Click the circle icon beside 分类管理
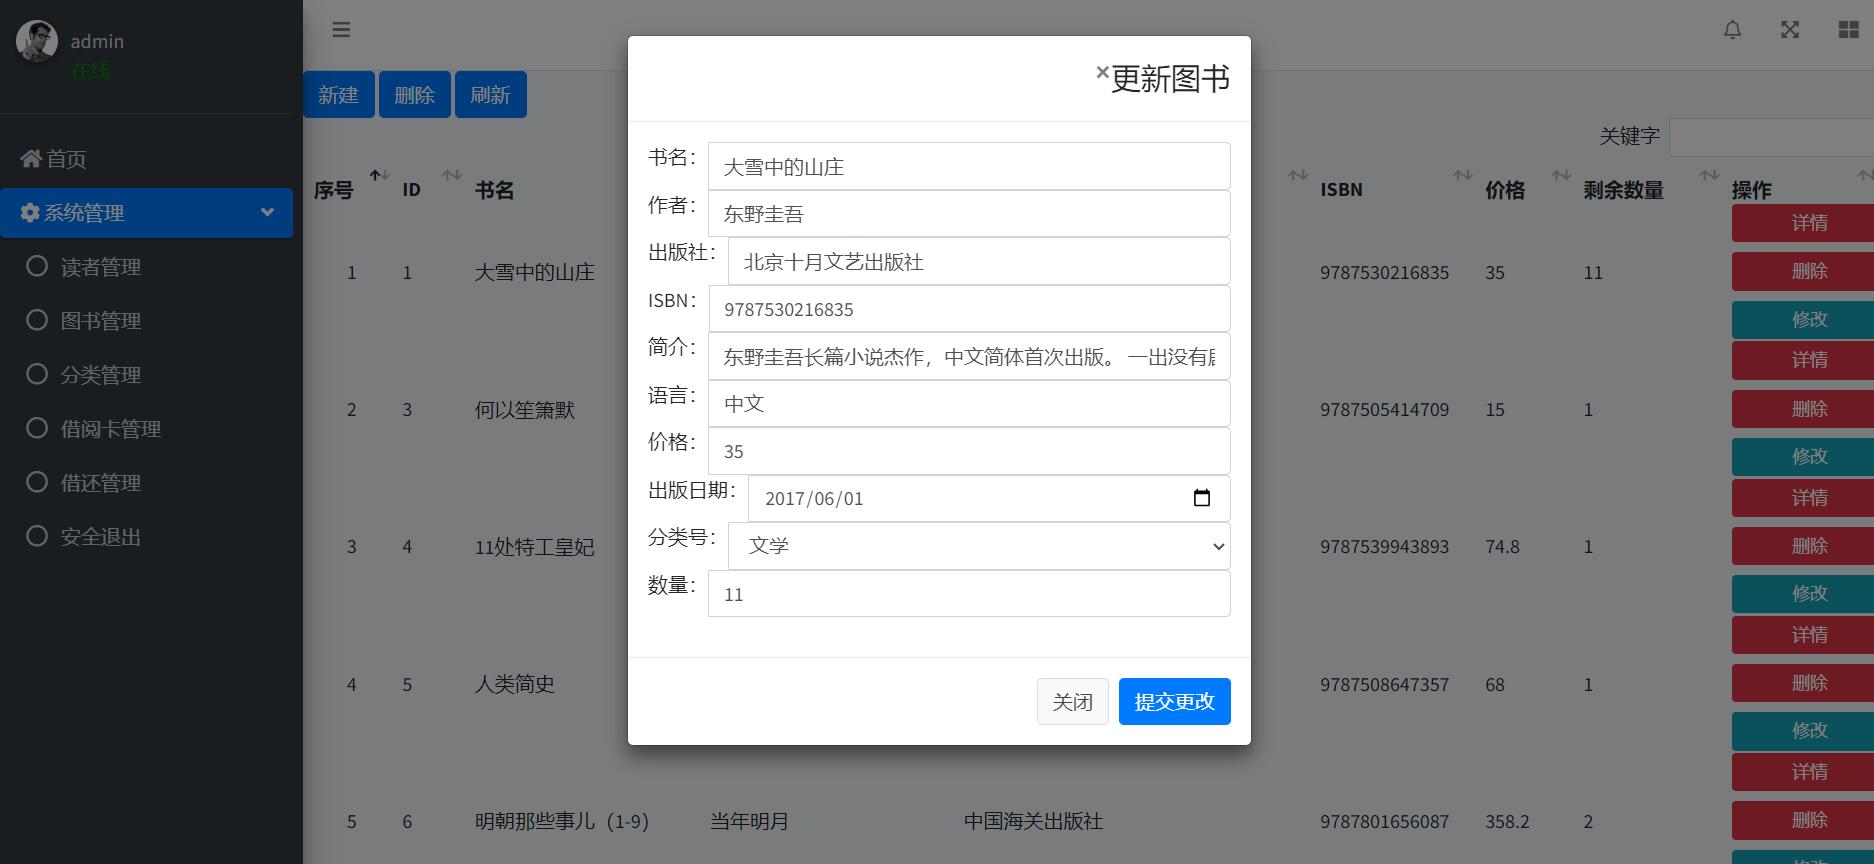1874x864 pixels. tap(37, 374)
